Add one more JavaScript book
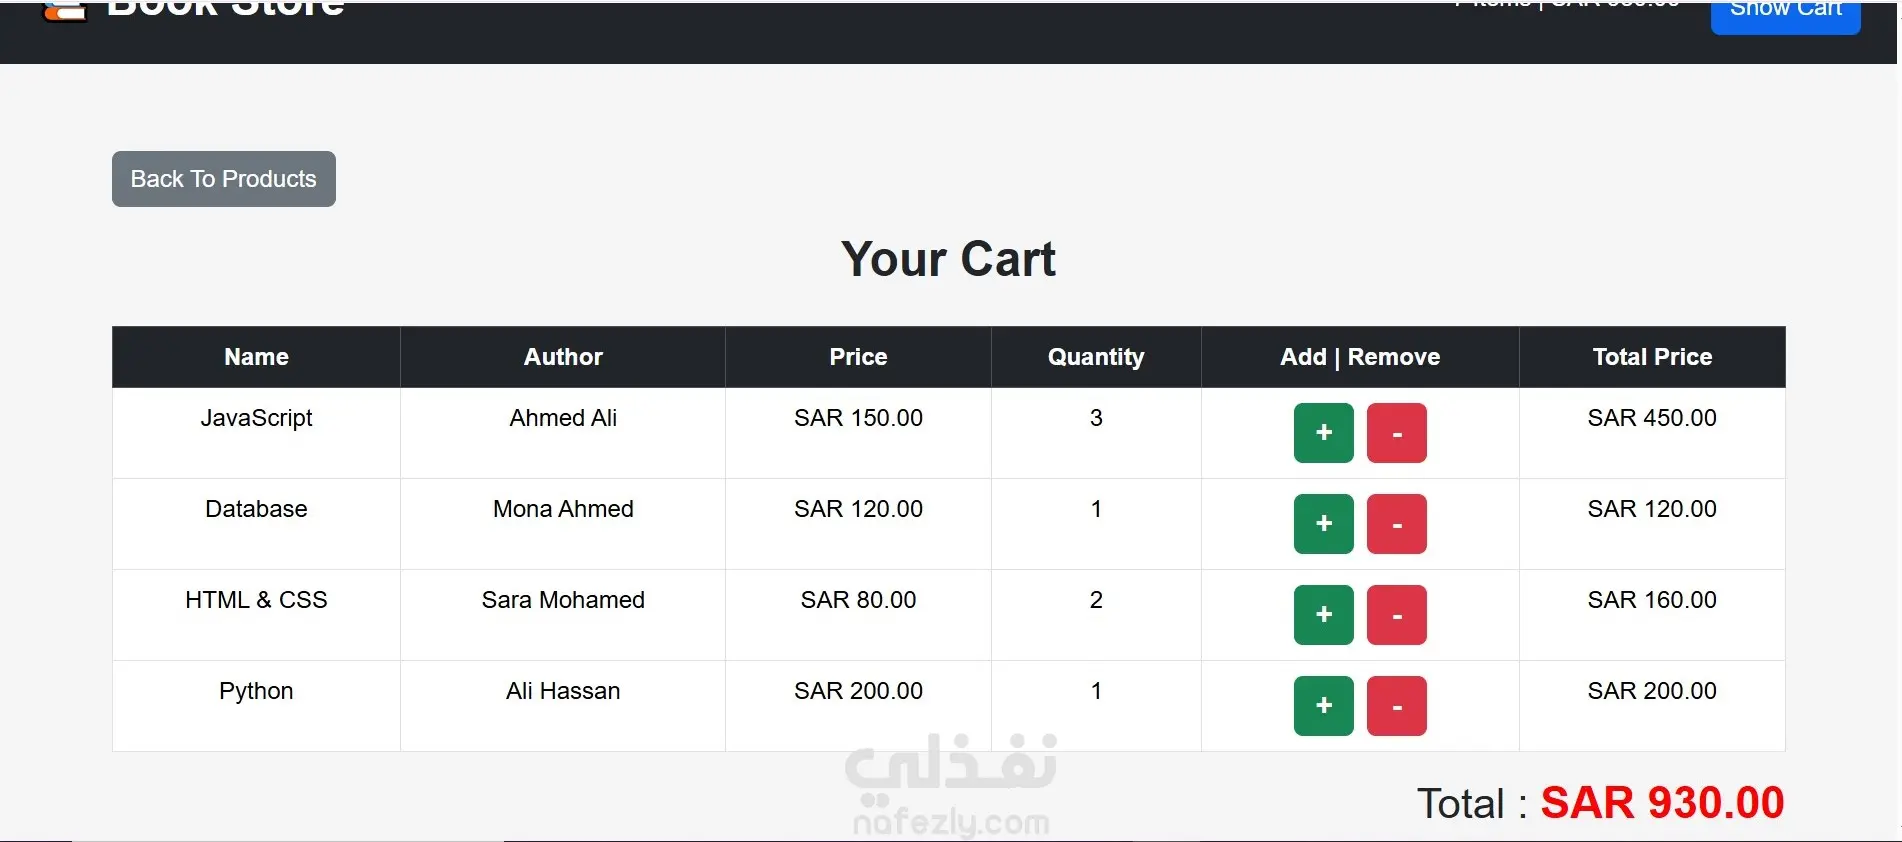Screen dimensions: 1902x842 point(1323,433)
